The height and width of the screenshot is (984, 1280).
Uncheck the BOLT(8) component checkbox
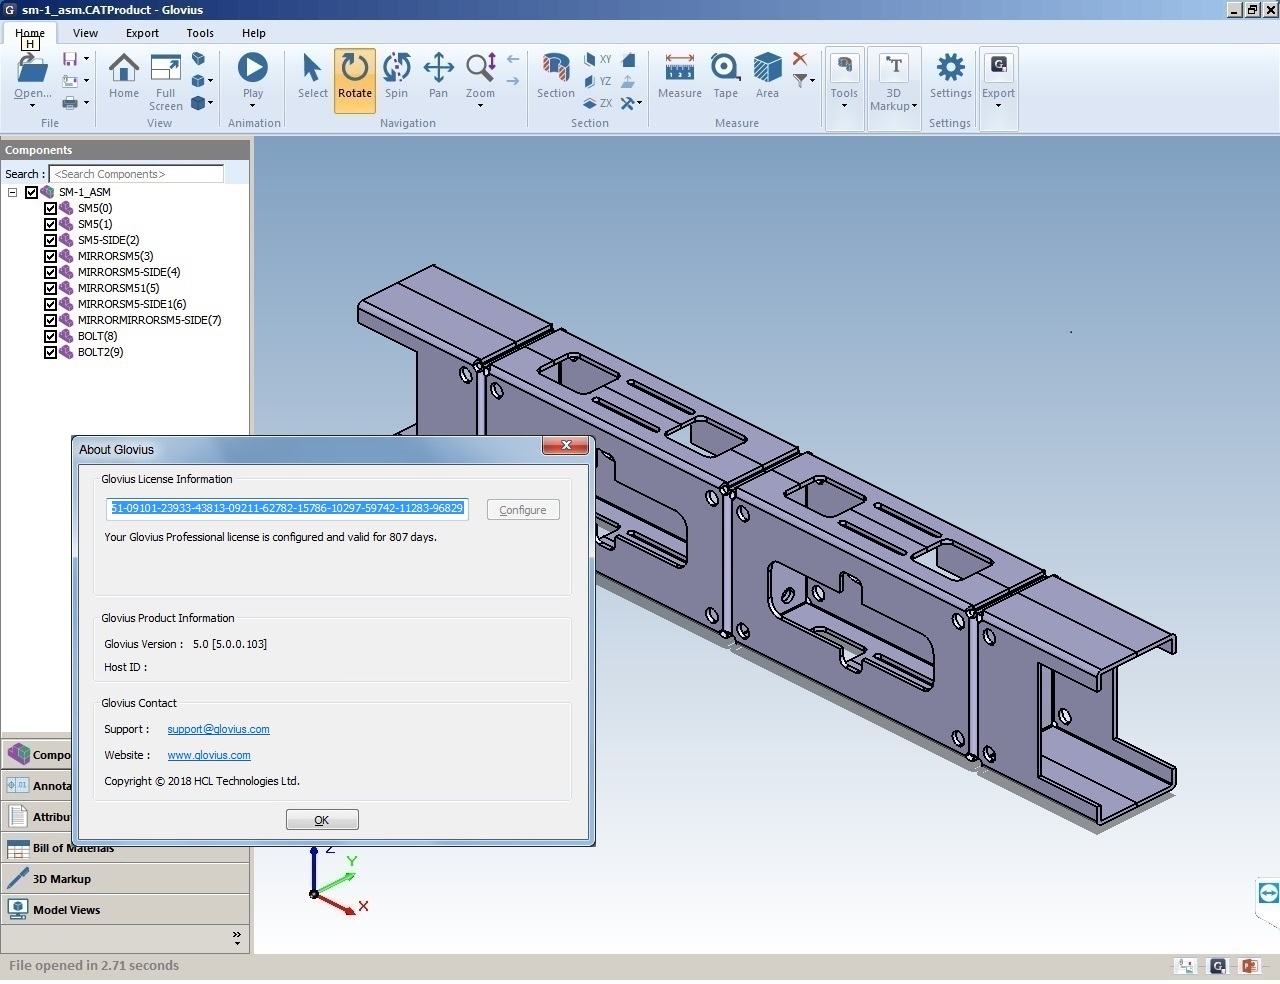click(51, 336)
